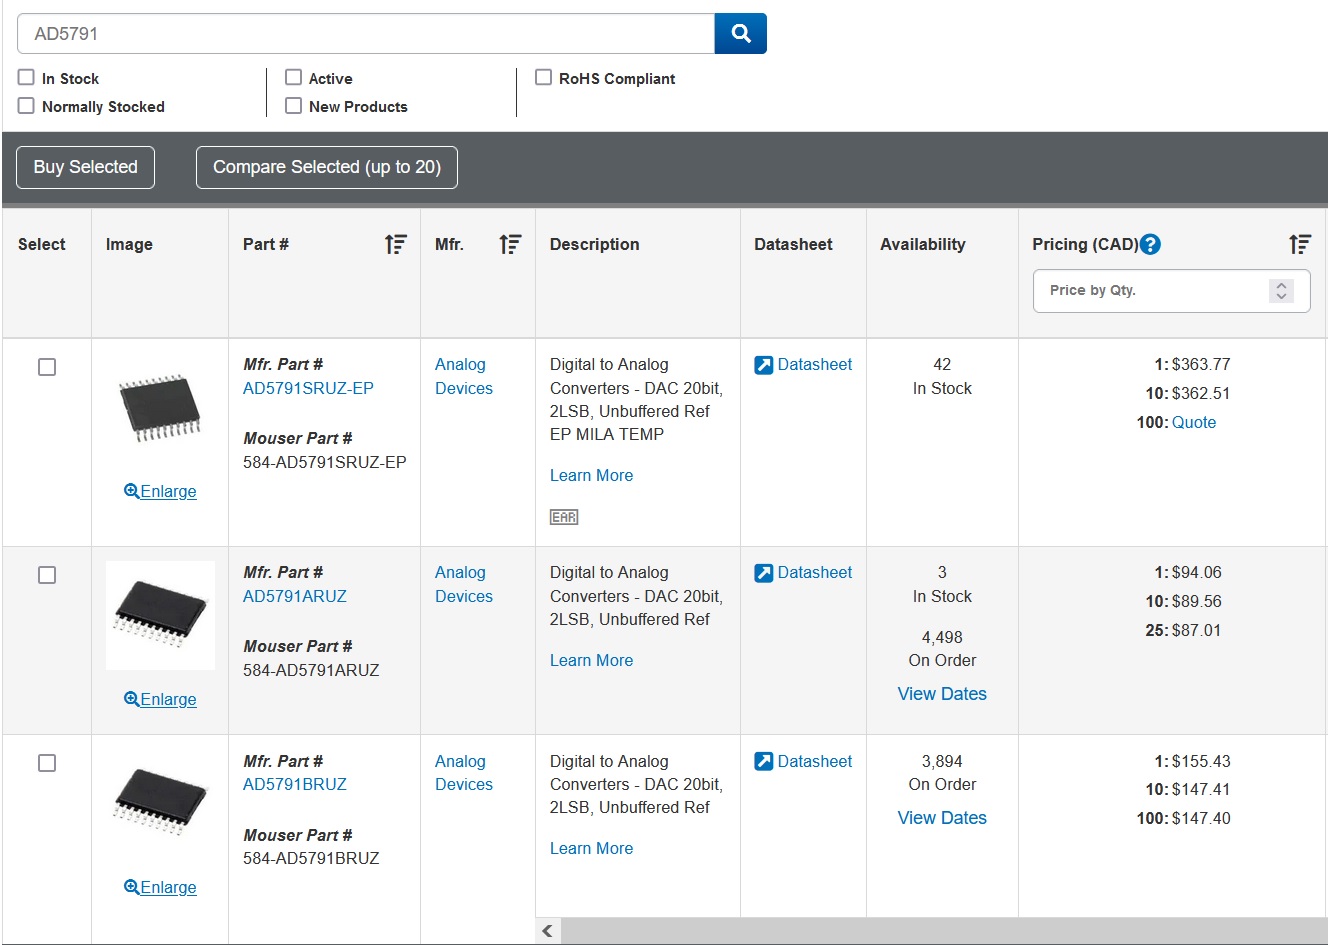This screenshot has width=1328, height=945.
Task: Click Learn More for AD5791SRUZ-EP
Action: tap(591, 475)
